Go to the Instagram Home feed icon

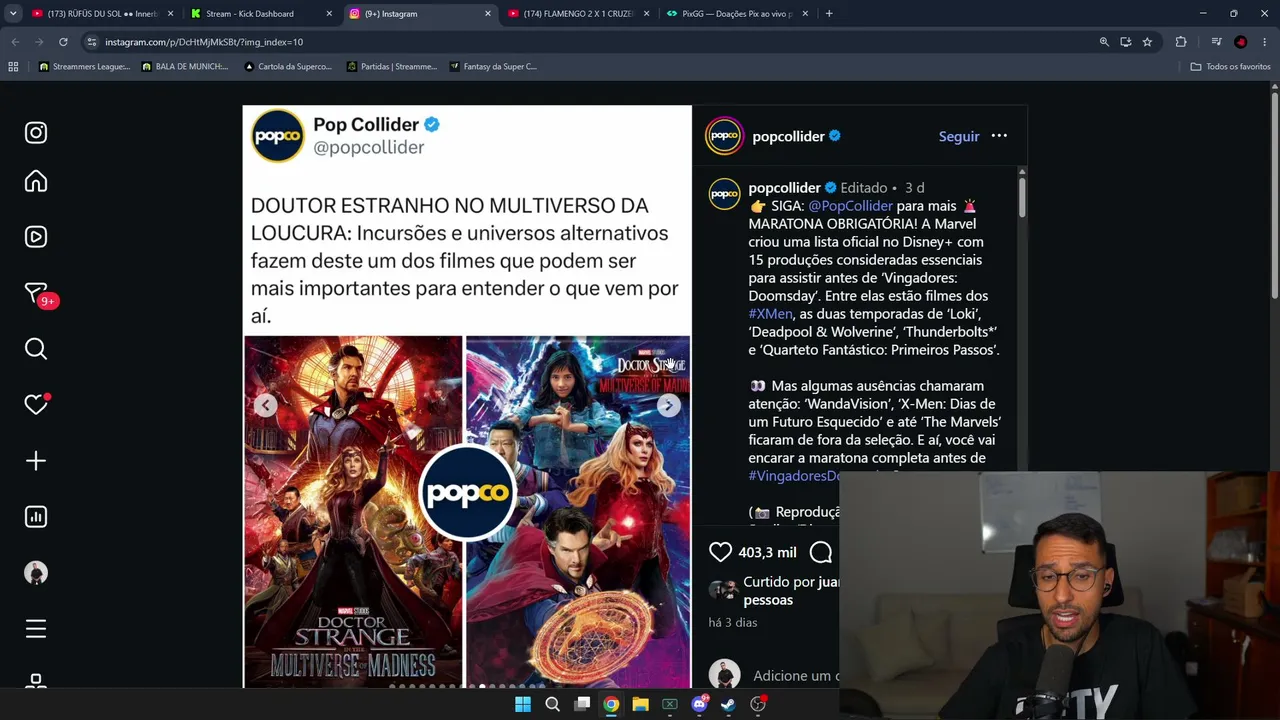click(36, 181)
